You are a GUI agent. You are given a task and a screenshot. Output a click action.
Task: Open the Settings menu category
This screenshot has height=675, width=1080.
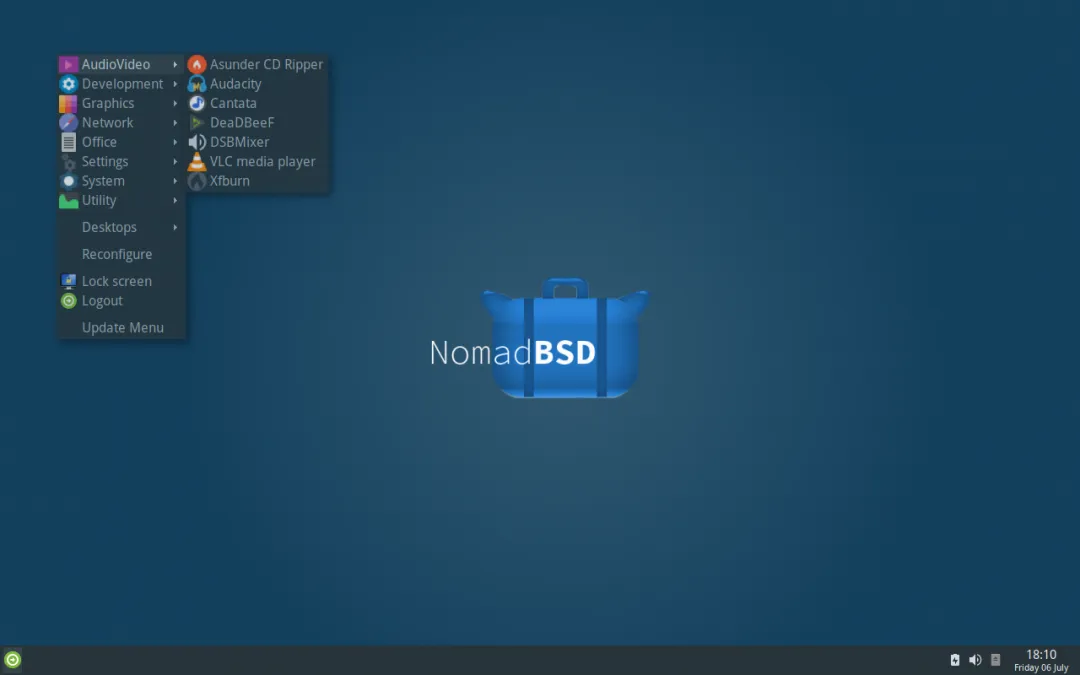tap(121, 162)
